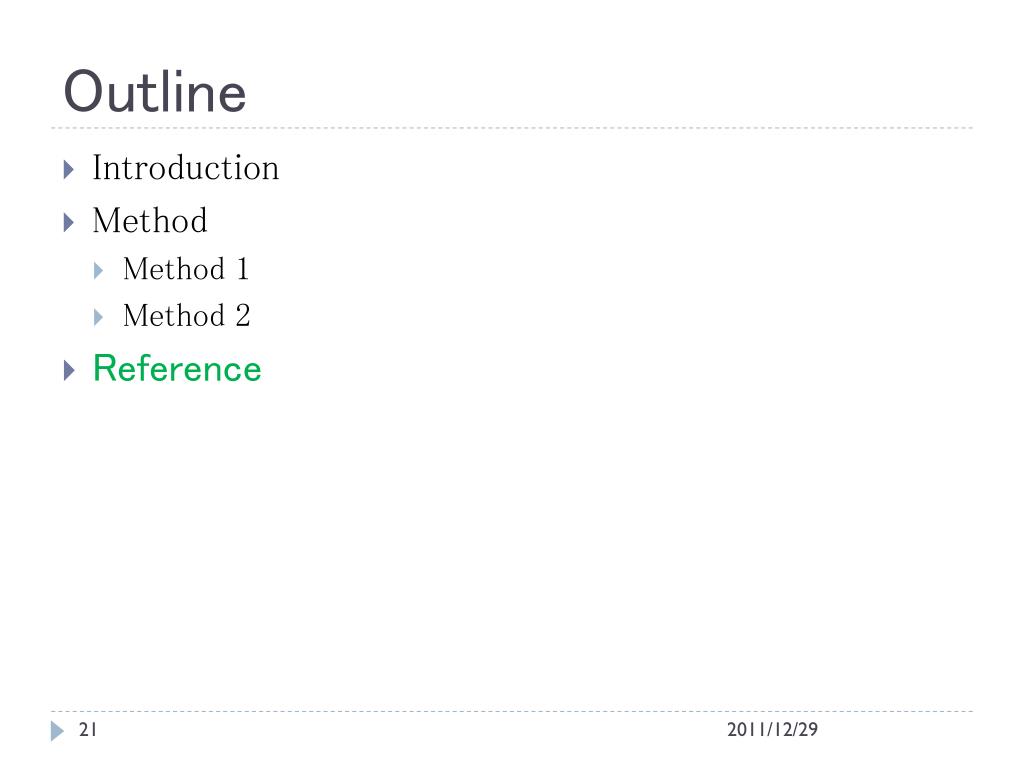This screenshot has height=768, width=1024.
Task: Click the digit 2 after Method
Action: pos(242,316)
